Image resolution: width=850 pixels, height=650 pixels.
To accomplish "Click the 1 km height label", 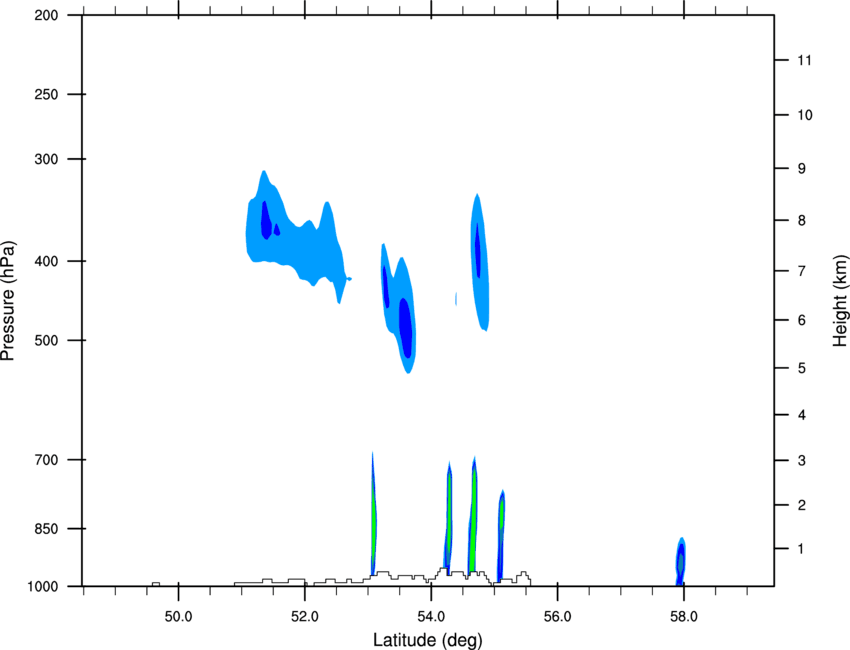I will (801, 549).
